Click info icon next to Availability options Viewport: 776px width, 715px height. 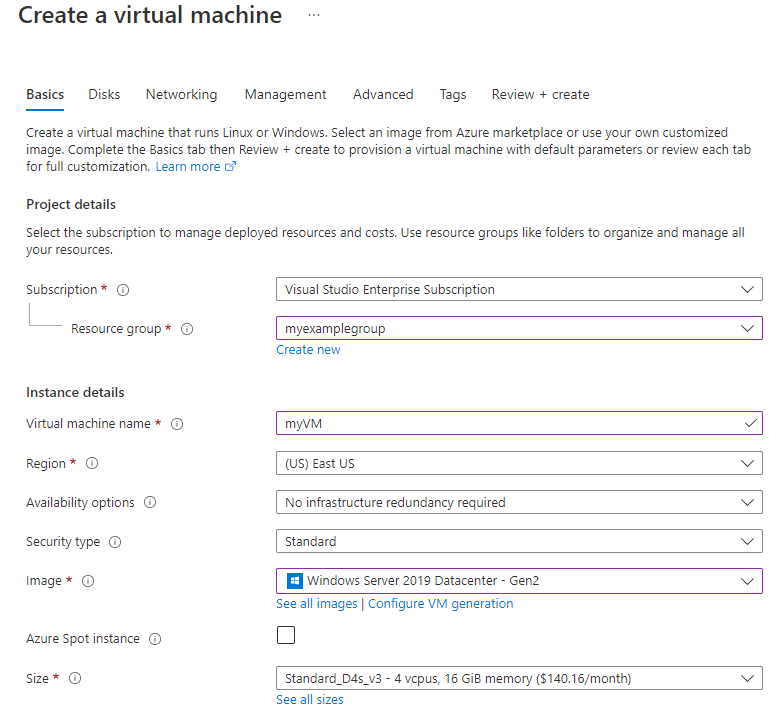click(150, 503)
